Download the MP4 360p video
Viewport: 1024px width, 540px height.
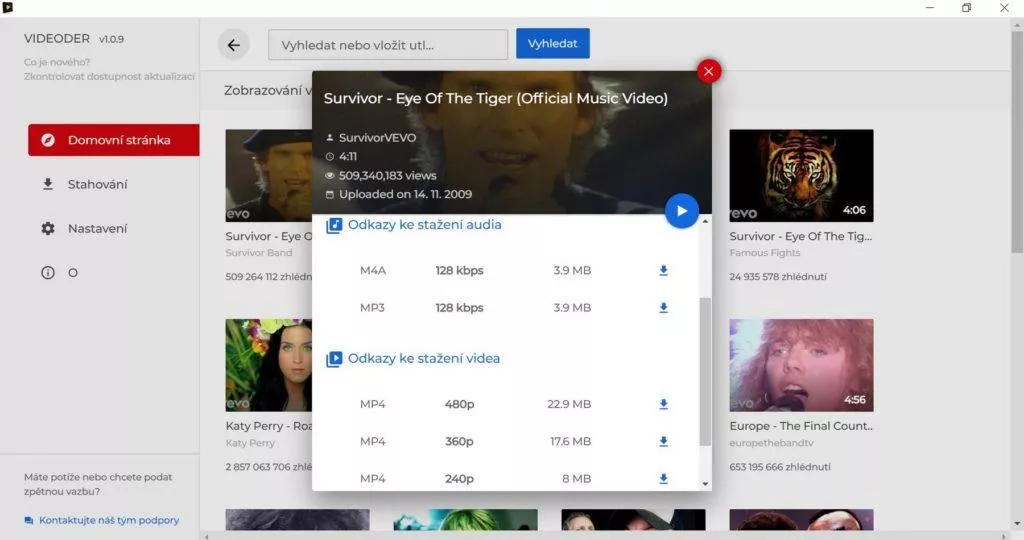(x=663, y=442)
